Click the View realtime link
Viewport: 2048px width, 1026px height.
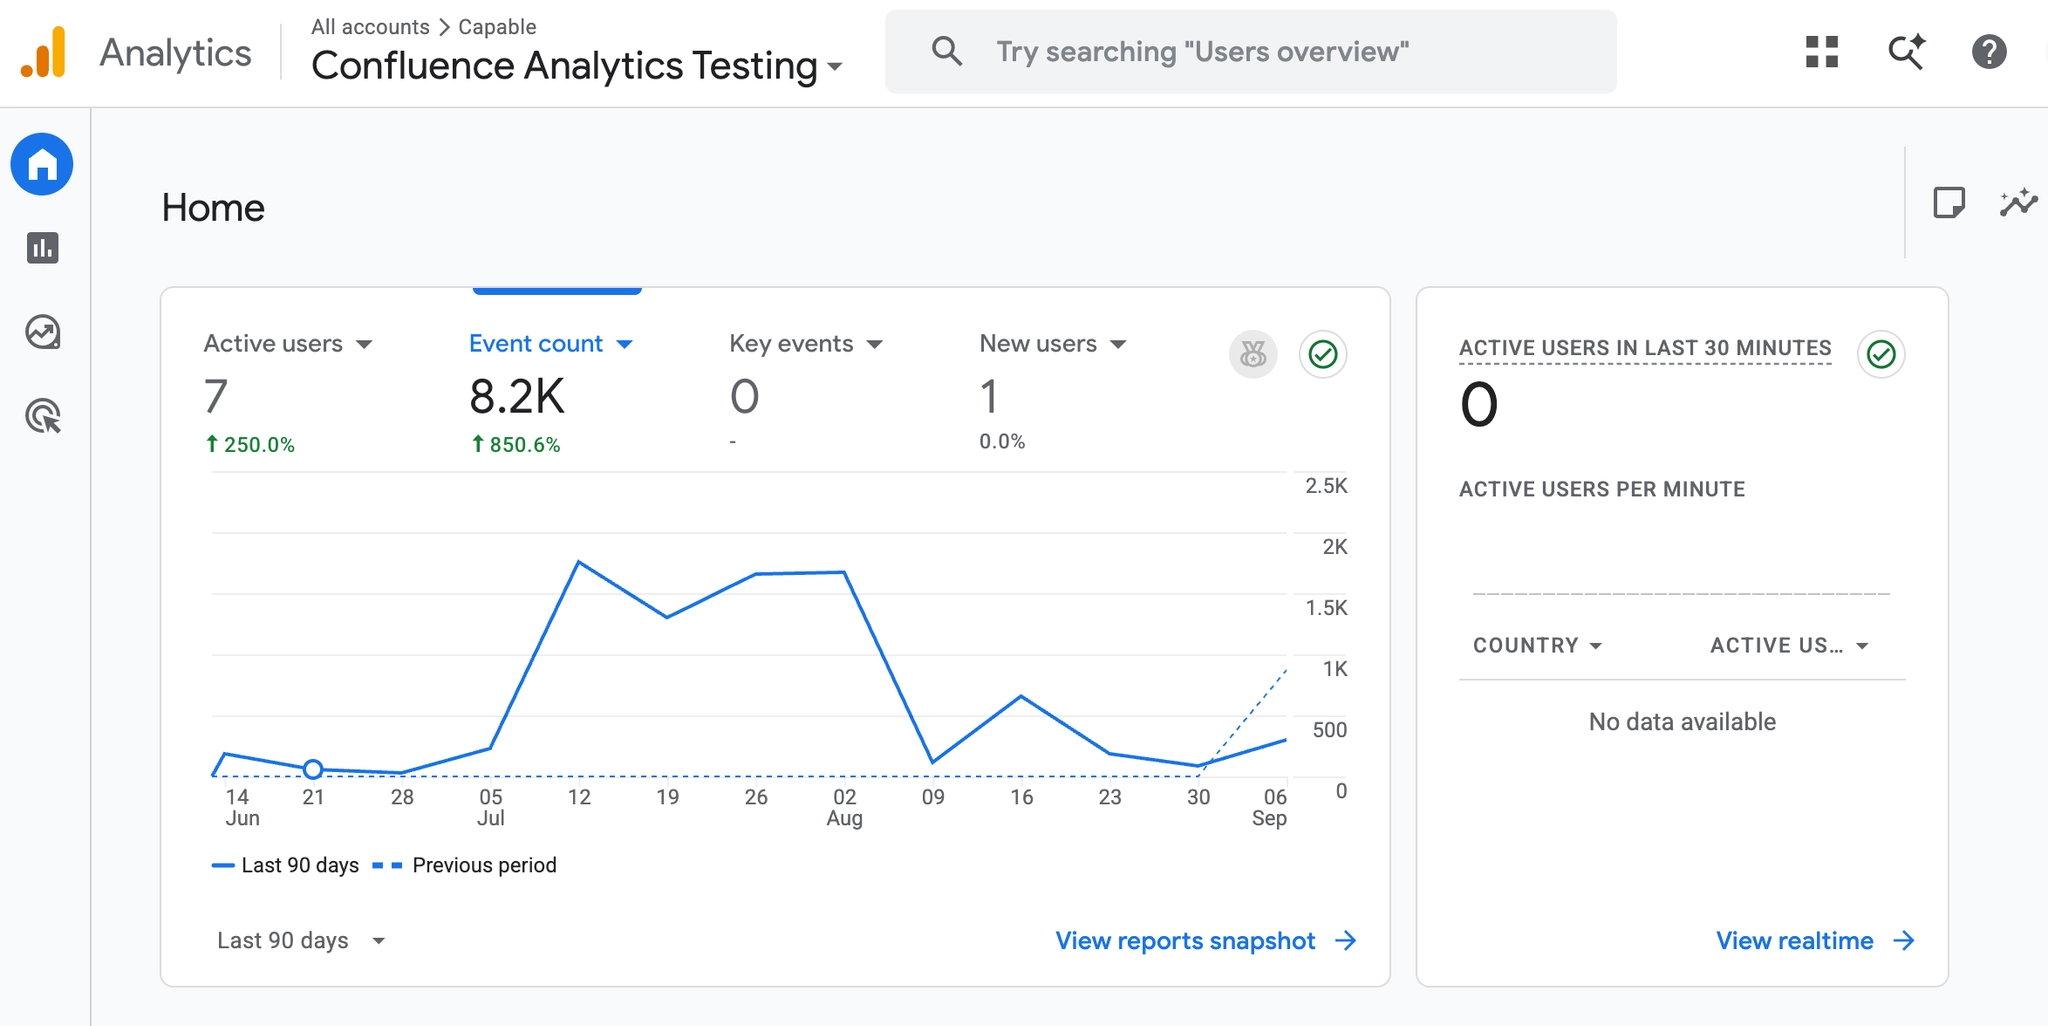(x=1815, y=941)
